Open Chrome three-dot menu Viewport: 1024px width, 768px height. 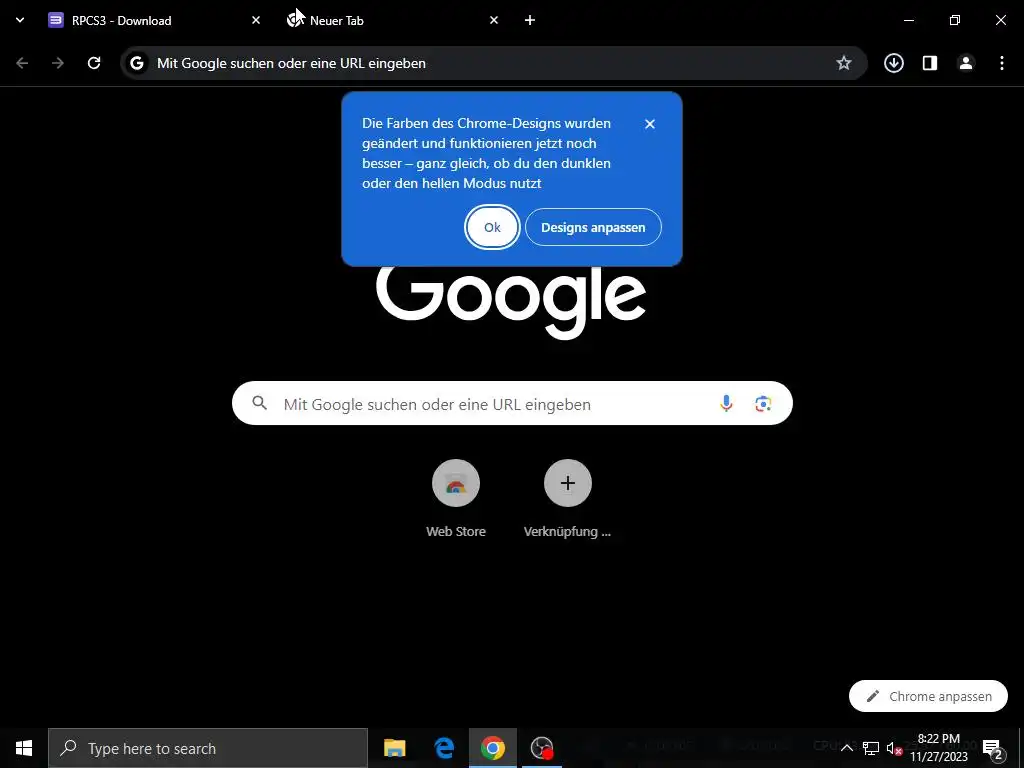1002,63
